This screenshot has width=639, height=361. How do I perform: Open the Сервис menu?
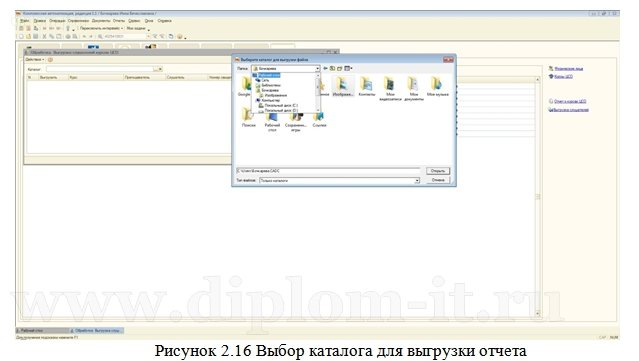click(x=134, y=21)
